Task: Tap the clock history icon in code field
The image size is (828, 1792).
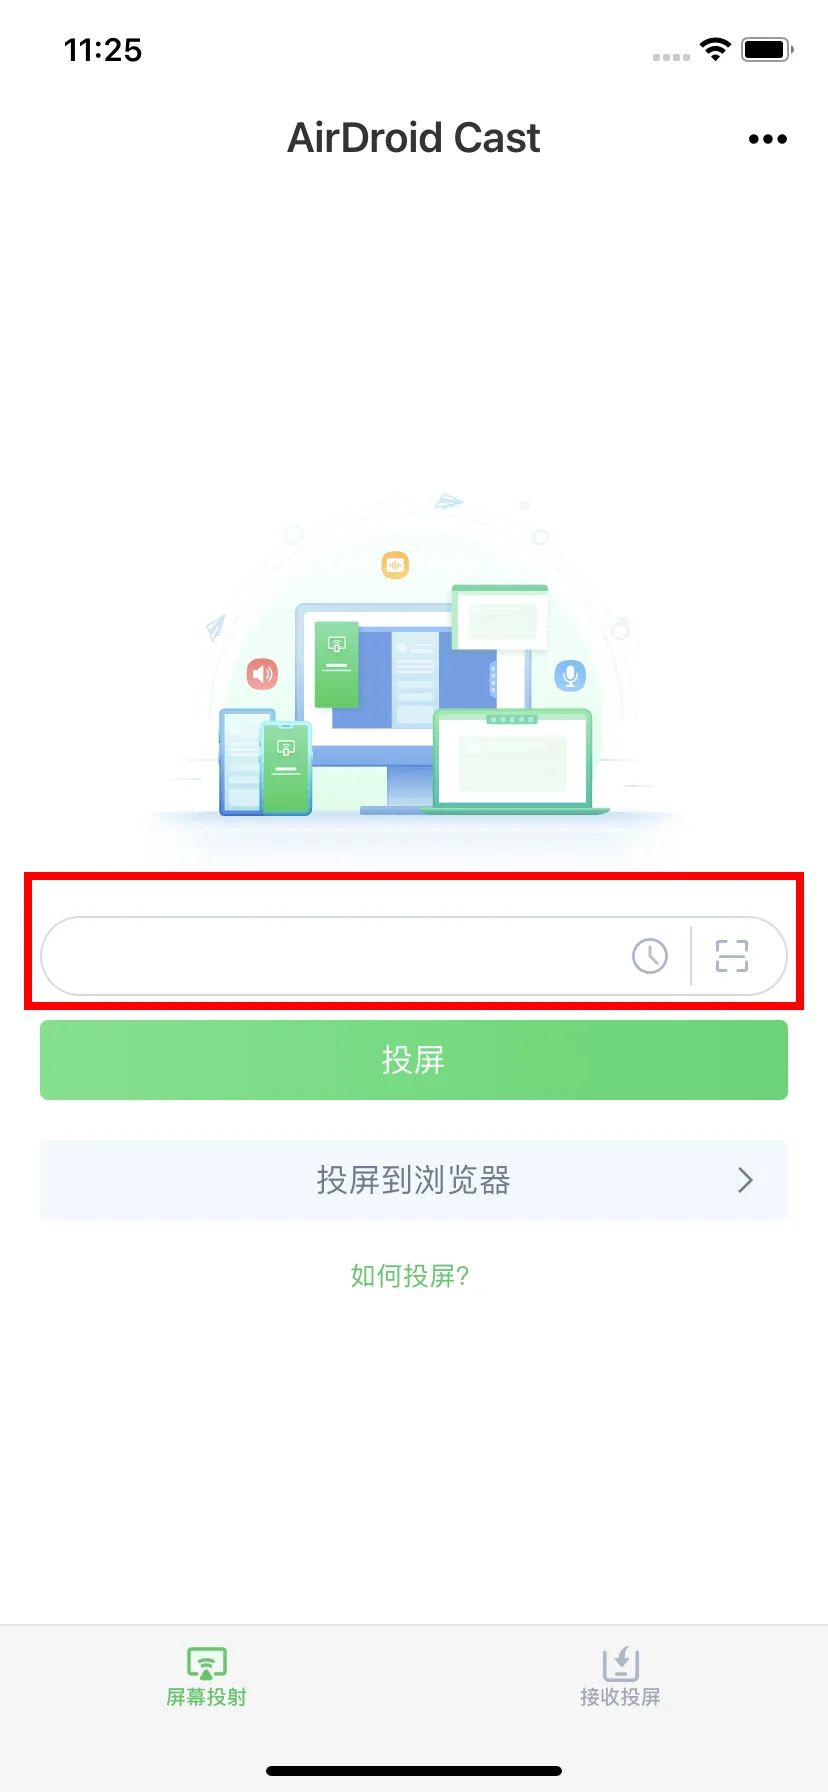Action: [650, 956]
